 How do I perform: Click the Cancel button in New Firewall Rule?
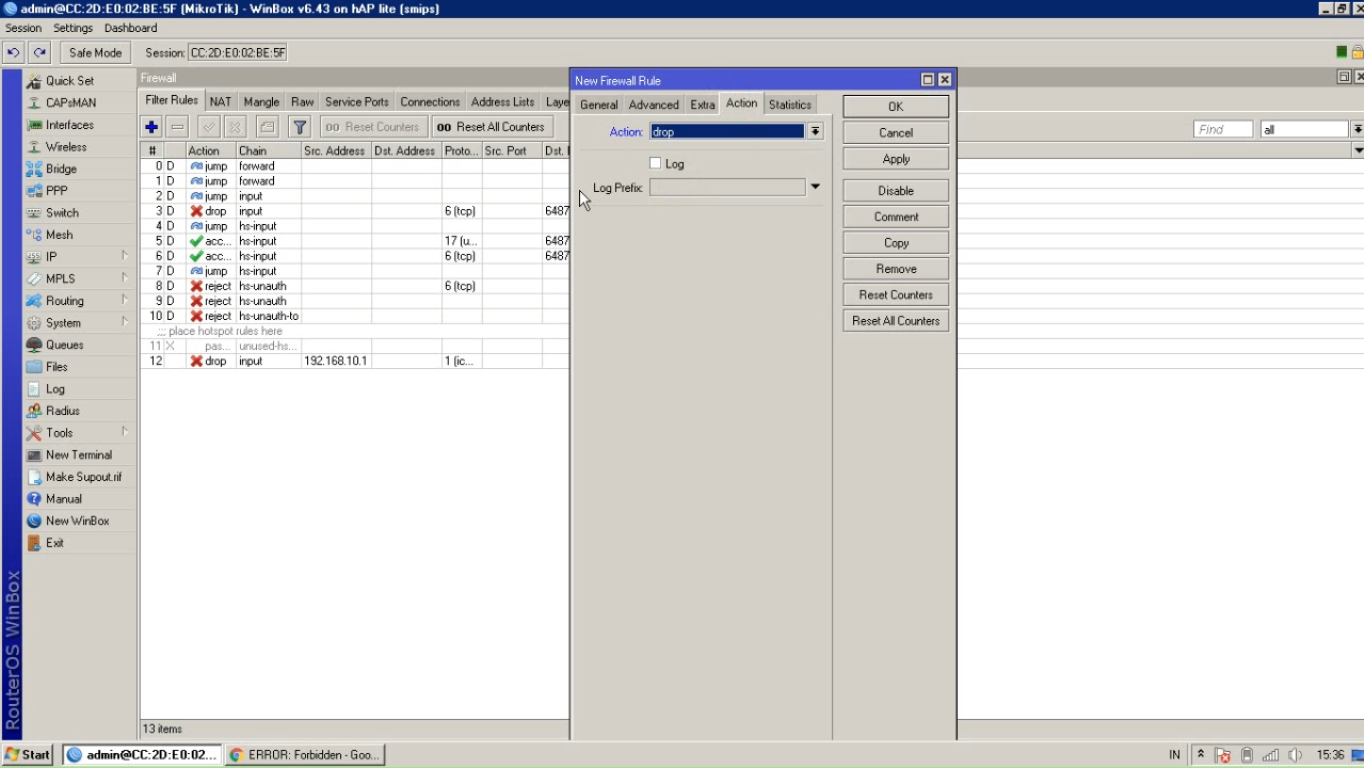pos(896,133)
